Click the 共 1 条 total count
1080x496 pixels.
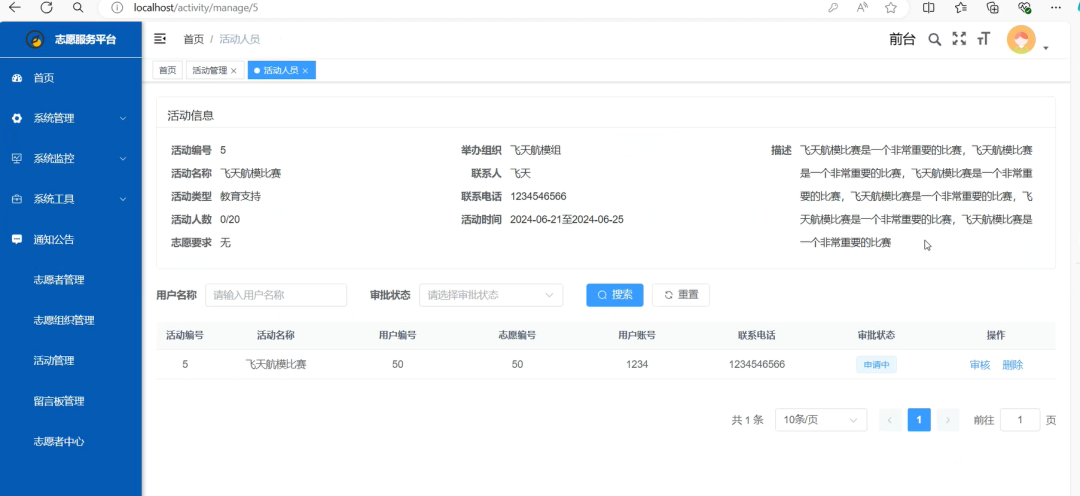coord(747,420)
